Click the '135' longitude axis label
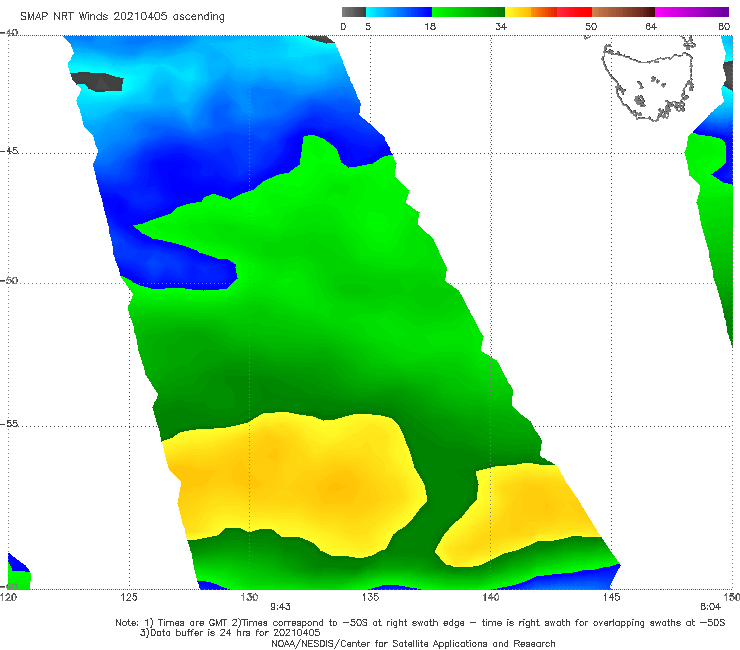Viewport: 740px width, 650px height. pyautogui.click(x=370, y=598)
